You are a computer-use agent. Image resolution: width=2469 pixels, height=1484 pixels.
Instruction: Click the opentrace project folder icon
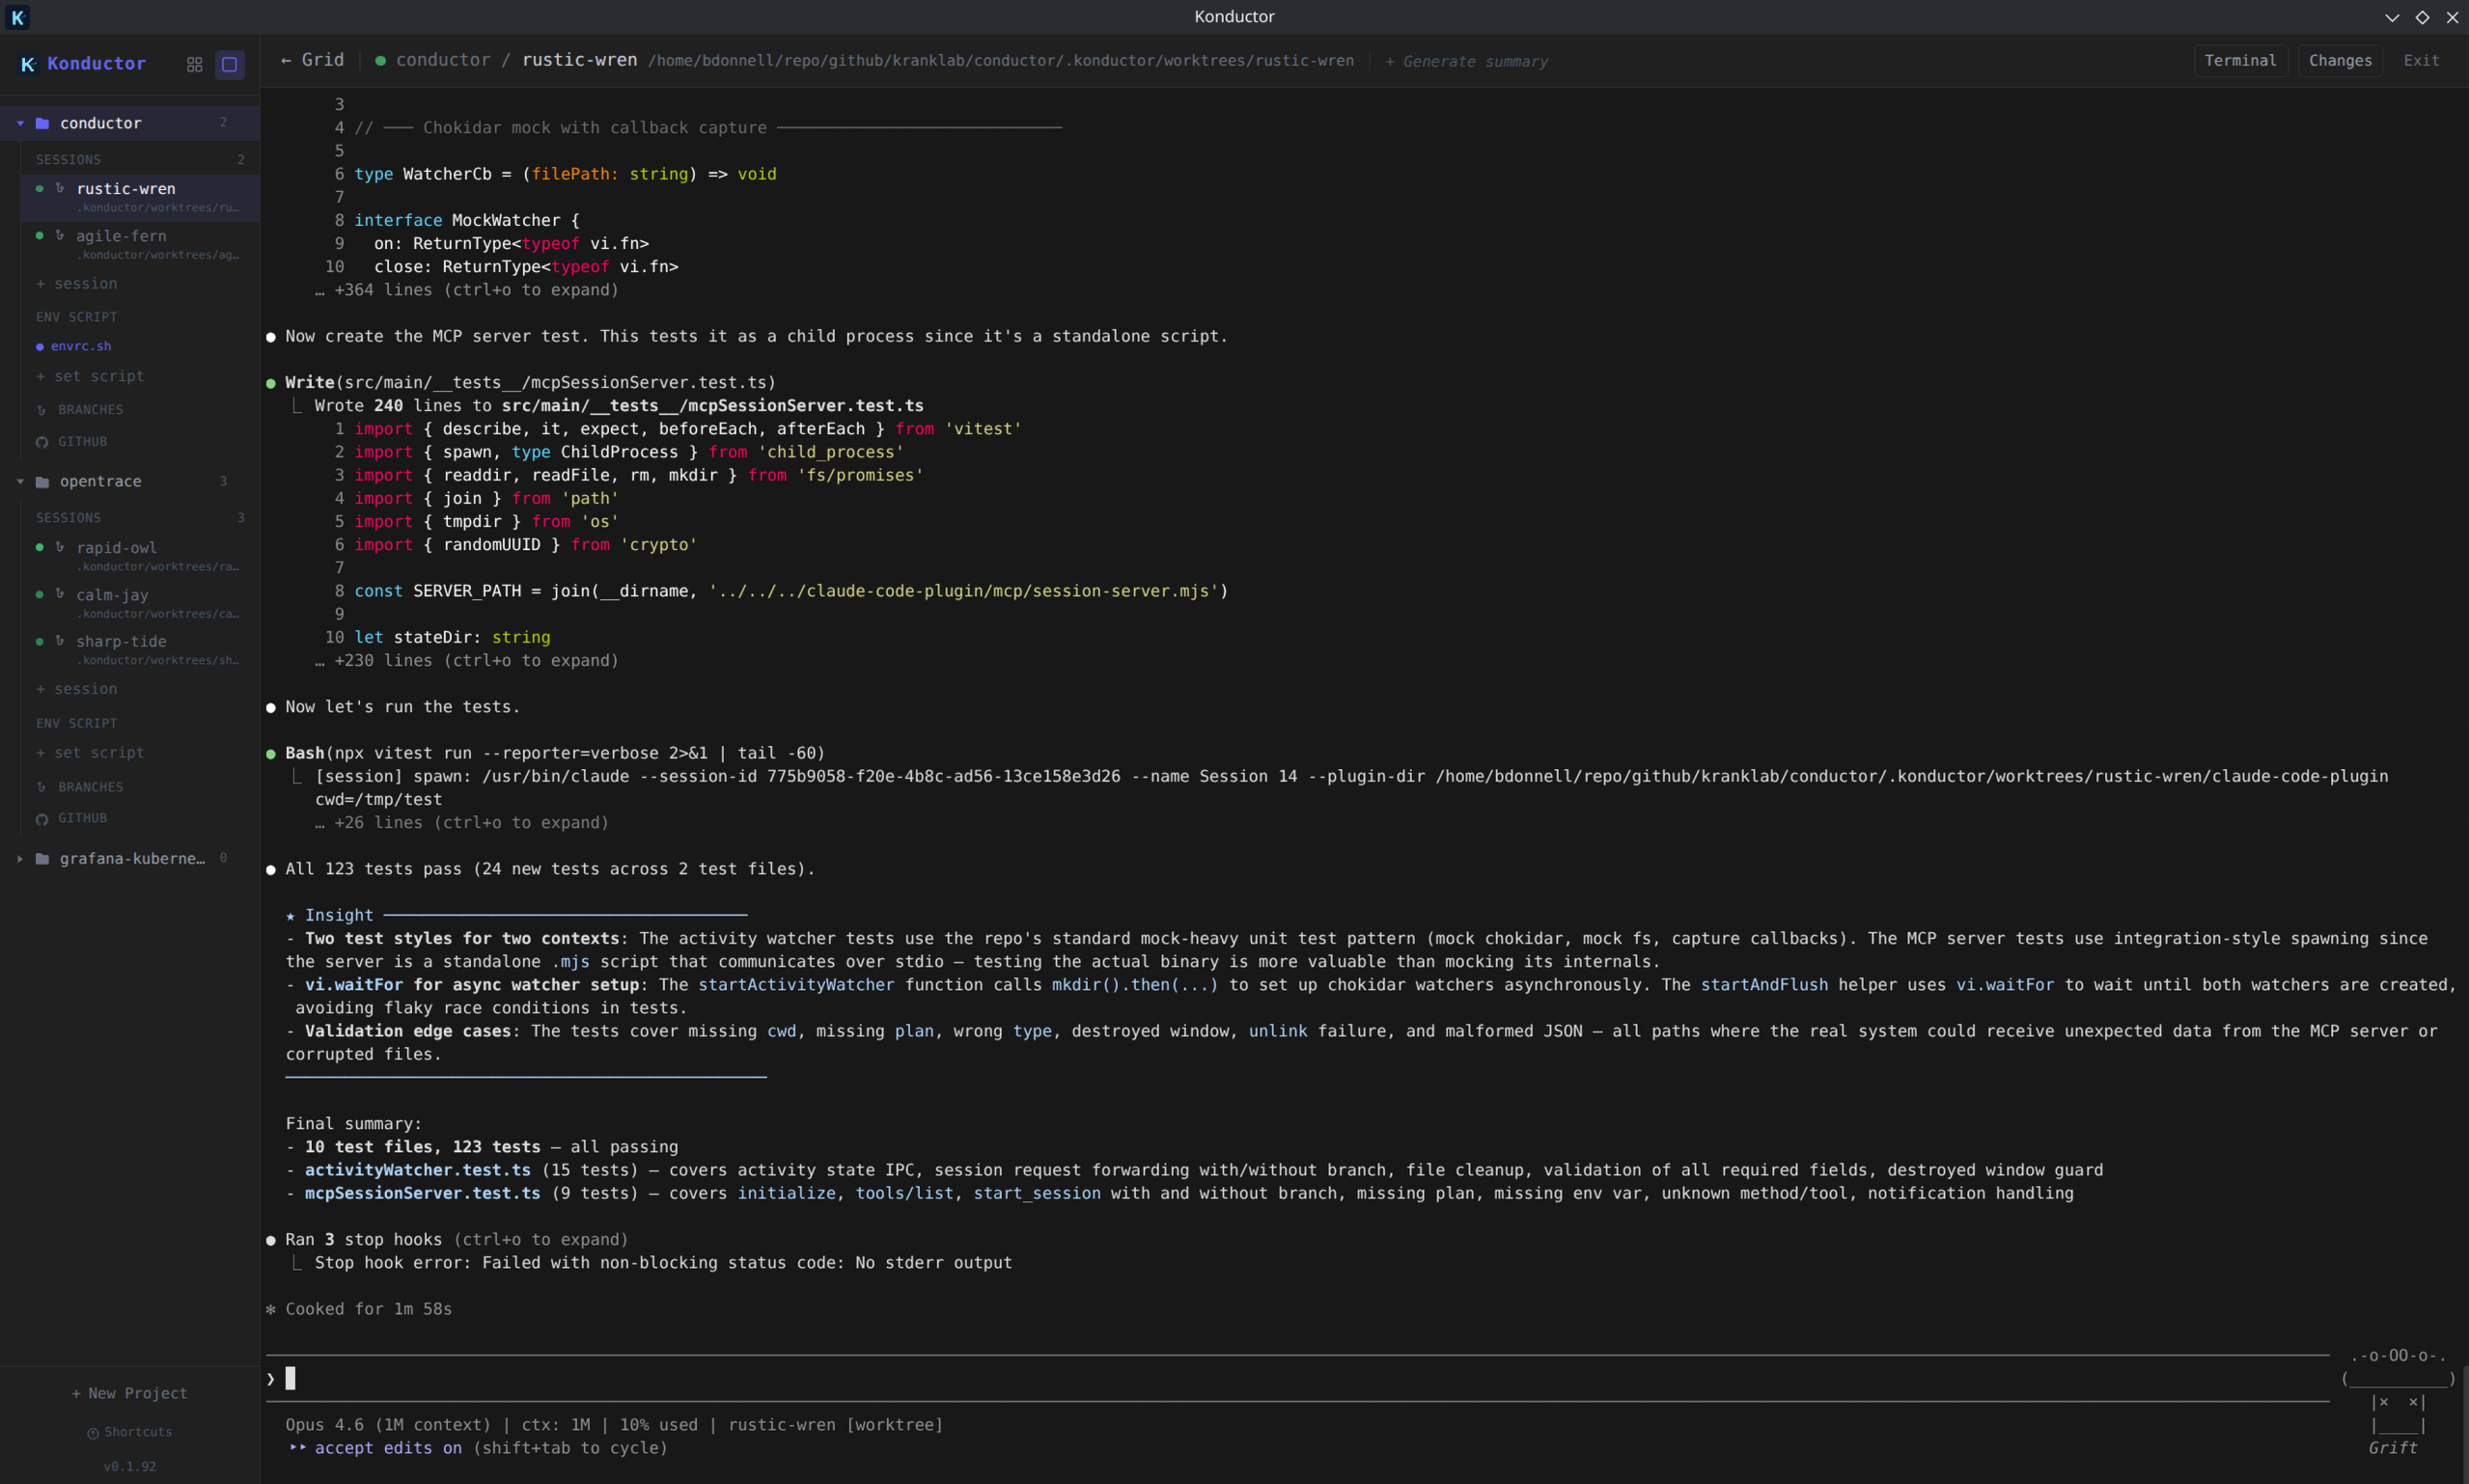coord(42,482)
